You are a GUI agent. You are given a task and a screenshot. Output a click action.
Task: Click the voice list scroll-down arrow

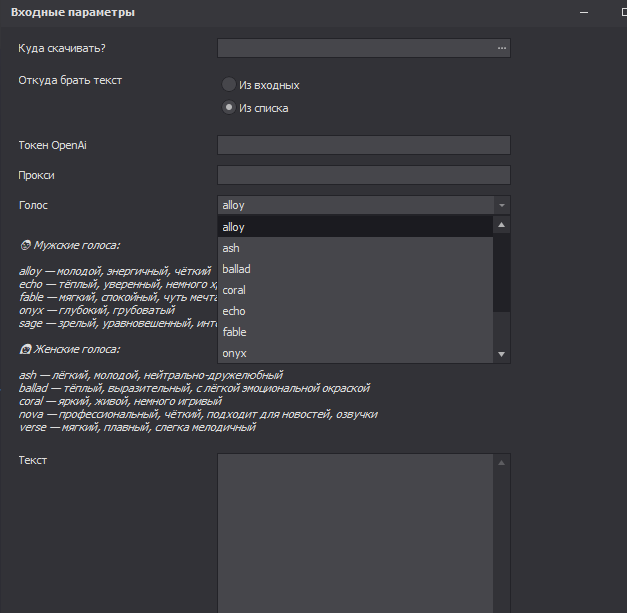(x=502, y=354)
